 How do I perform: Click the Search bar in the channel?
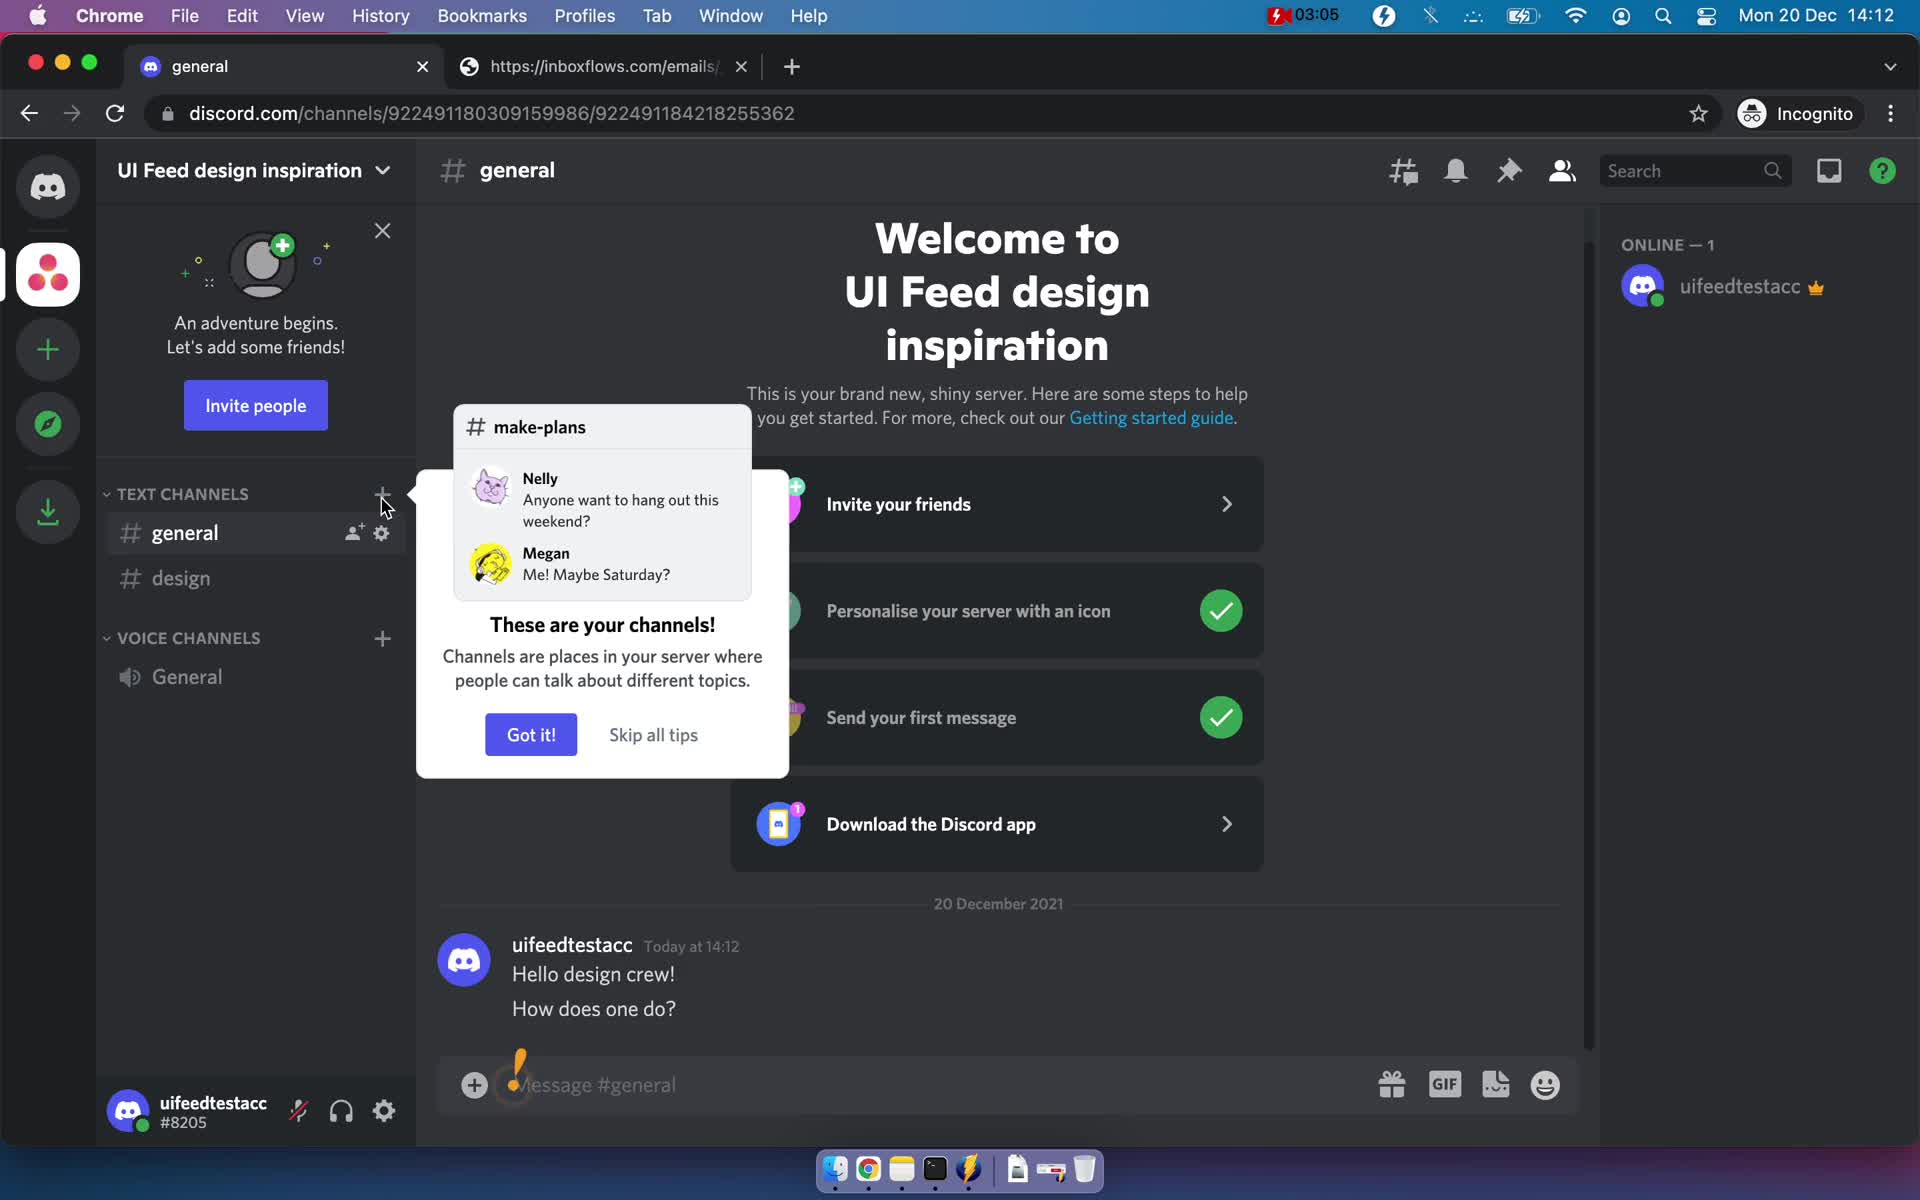click(x=1691, y=170)
